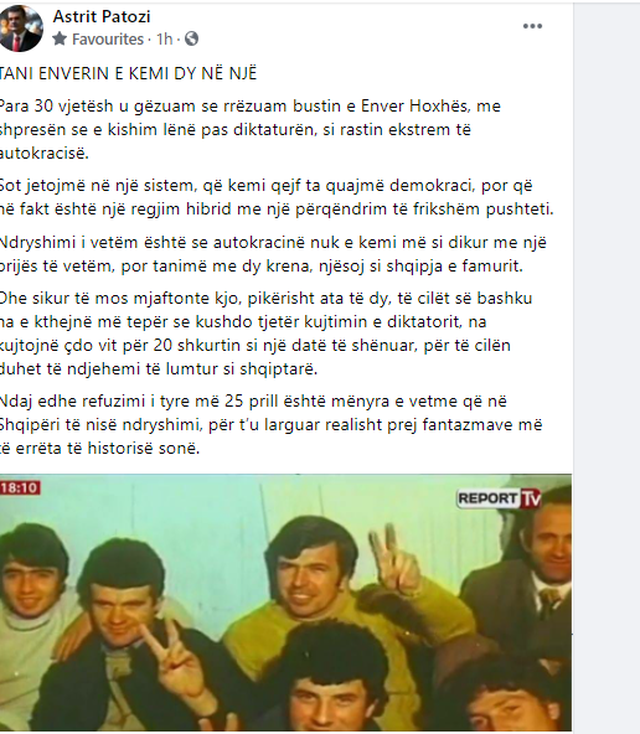640x734 pixels.
Task: Click the paragraph starting Ndryshimi i vetëm
Action: 273,254
